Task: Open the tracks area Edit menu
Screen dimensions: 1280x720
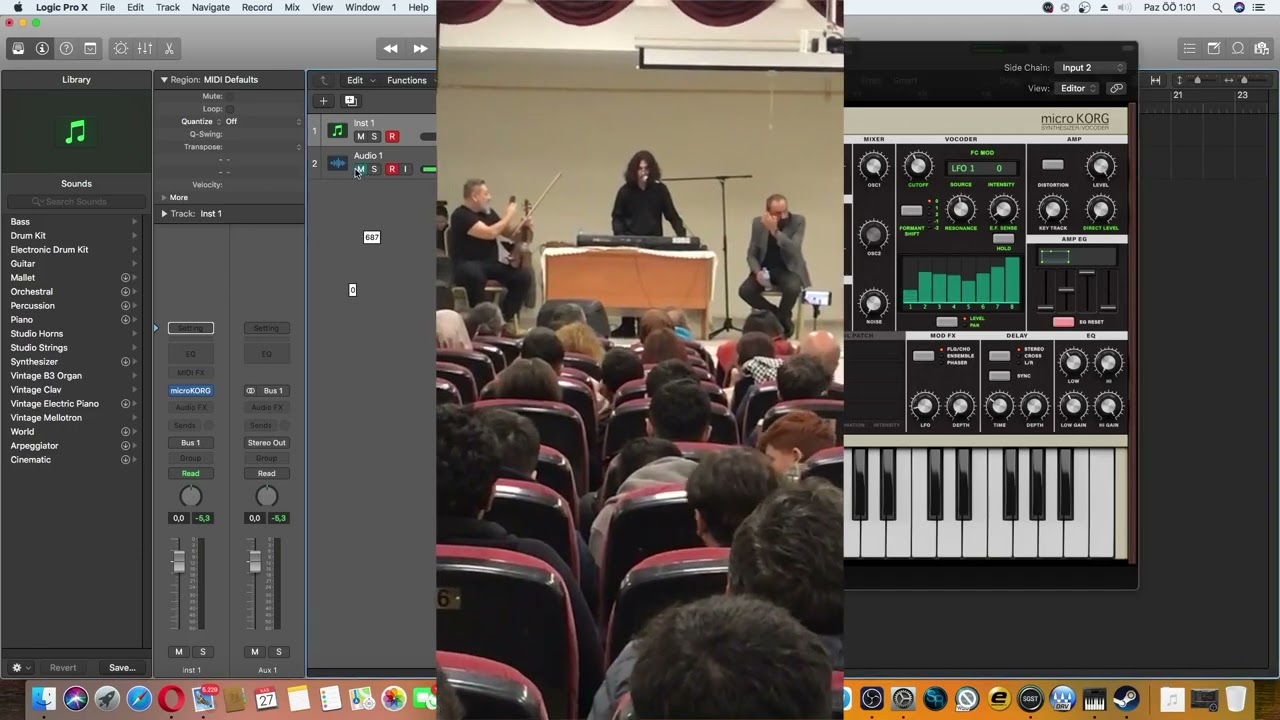Action: click(x=360, y=80)
